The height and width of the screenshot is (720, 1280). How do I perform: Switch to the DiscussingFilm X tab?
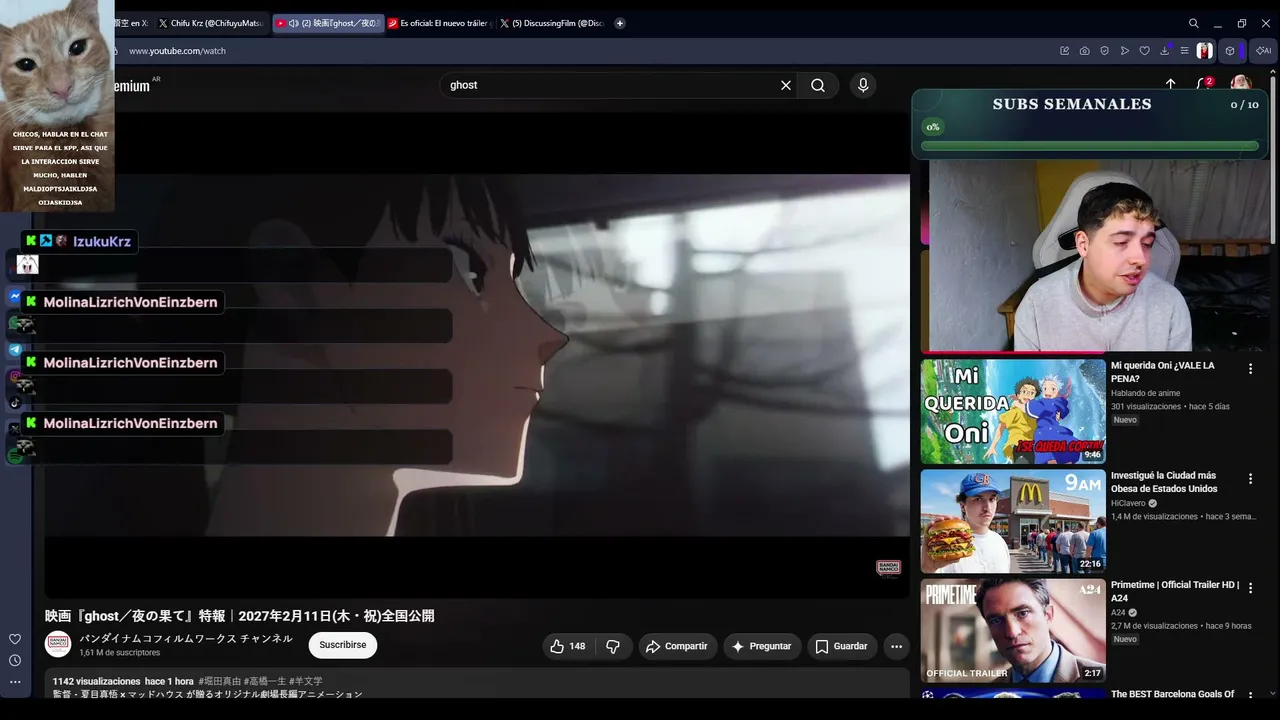(x=552, y=23)
